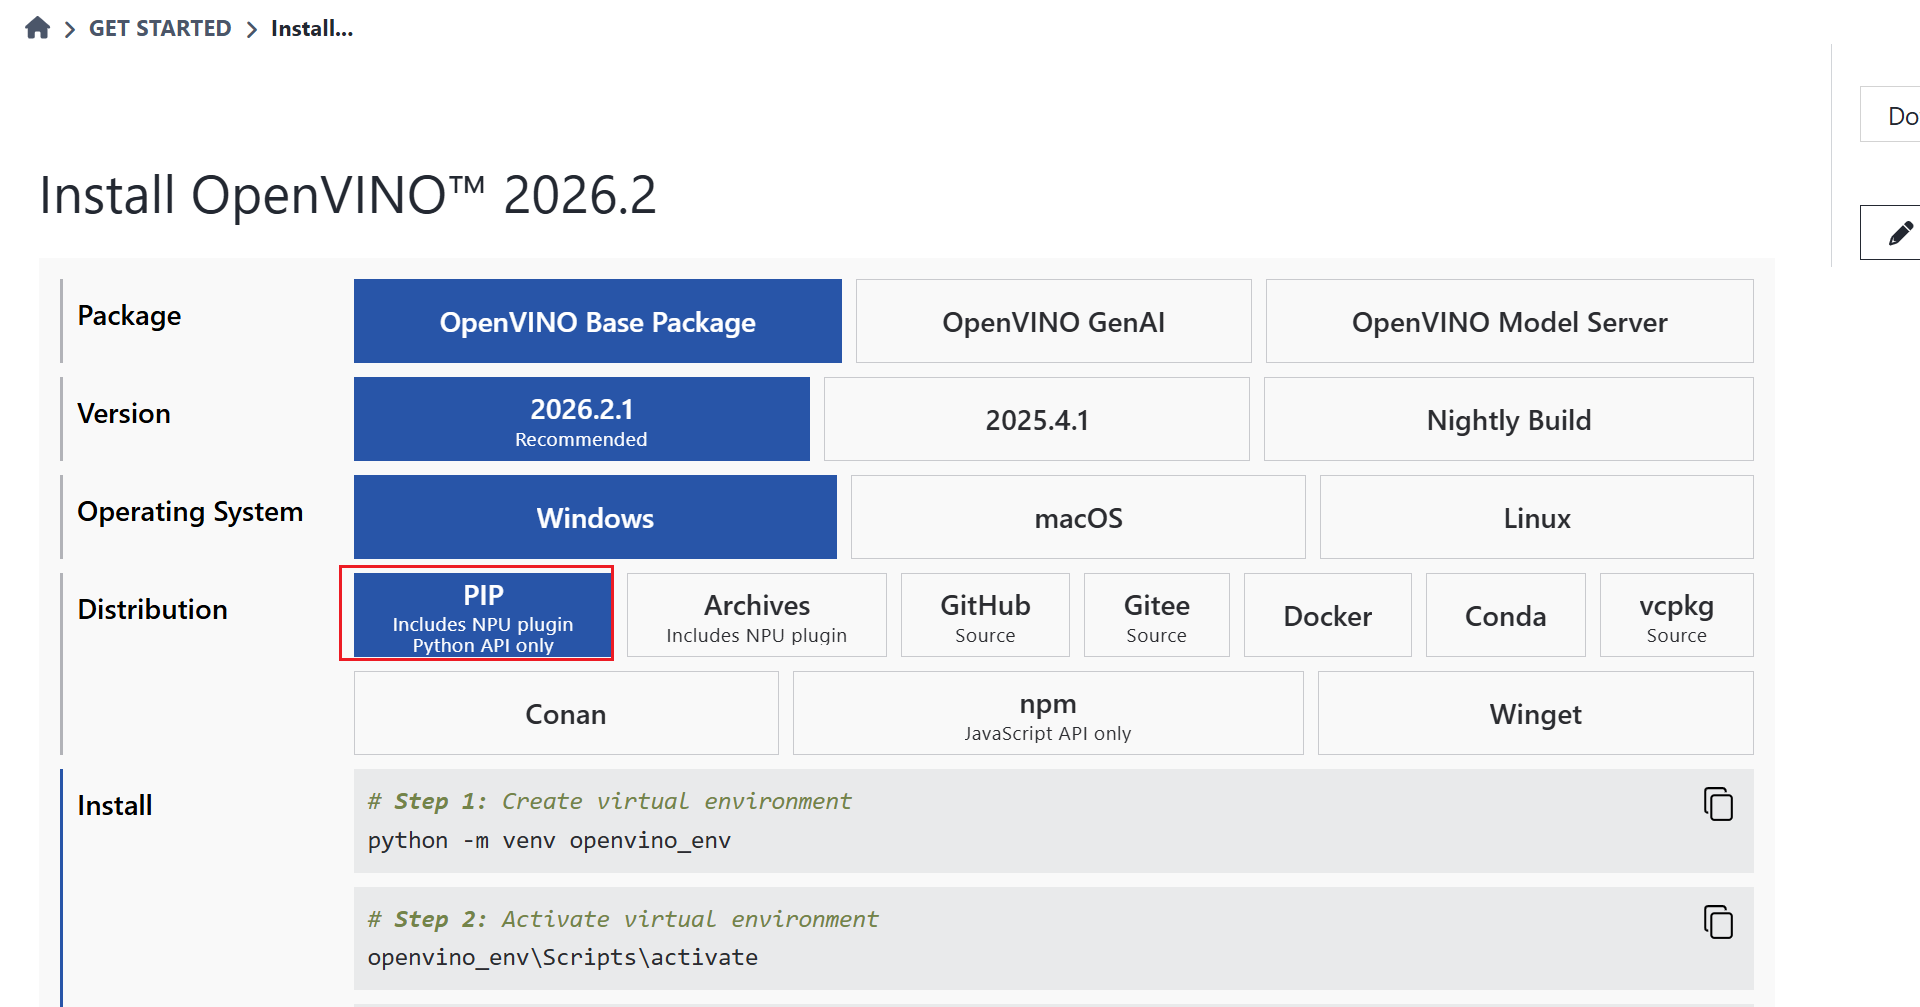Click the Install... breadcrumb item

312,28
